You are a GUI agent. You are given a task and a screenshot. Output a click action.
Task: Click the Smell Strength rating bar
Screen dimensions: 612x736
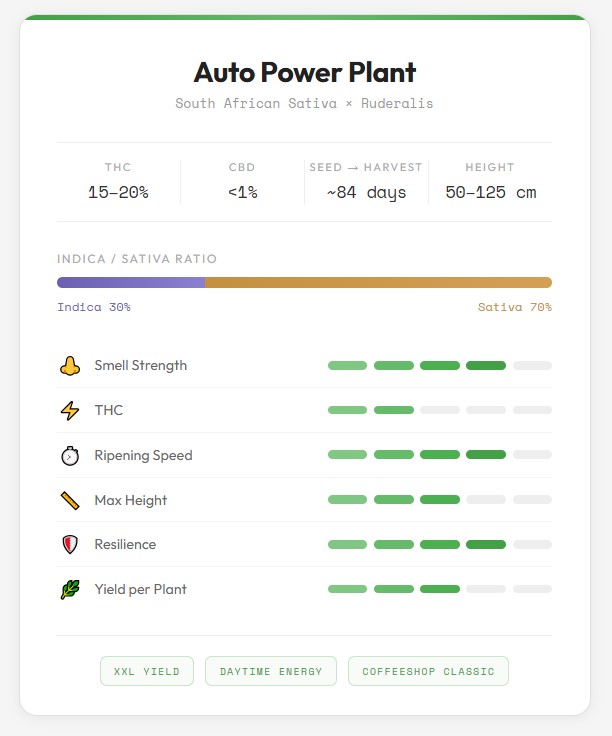click(x=439, y=366)
